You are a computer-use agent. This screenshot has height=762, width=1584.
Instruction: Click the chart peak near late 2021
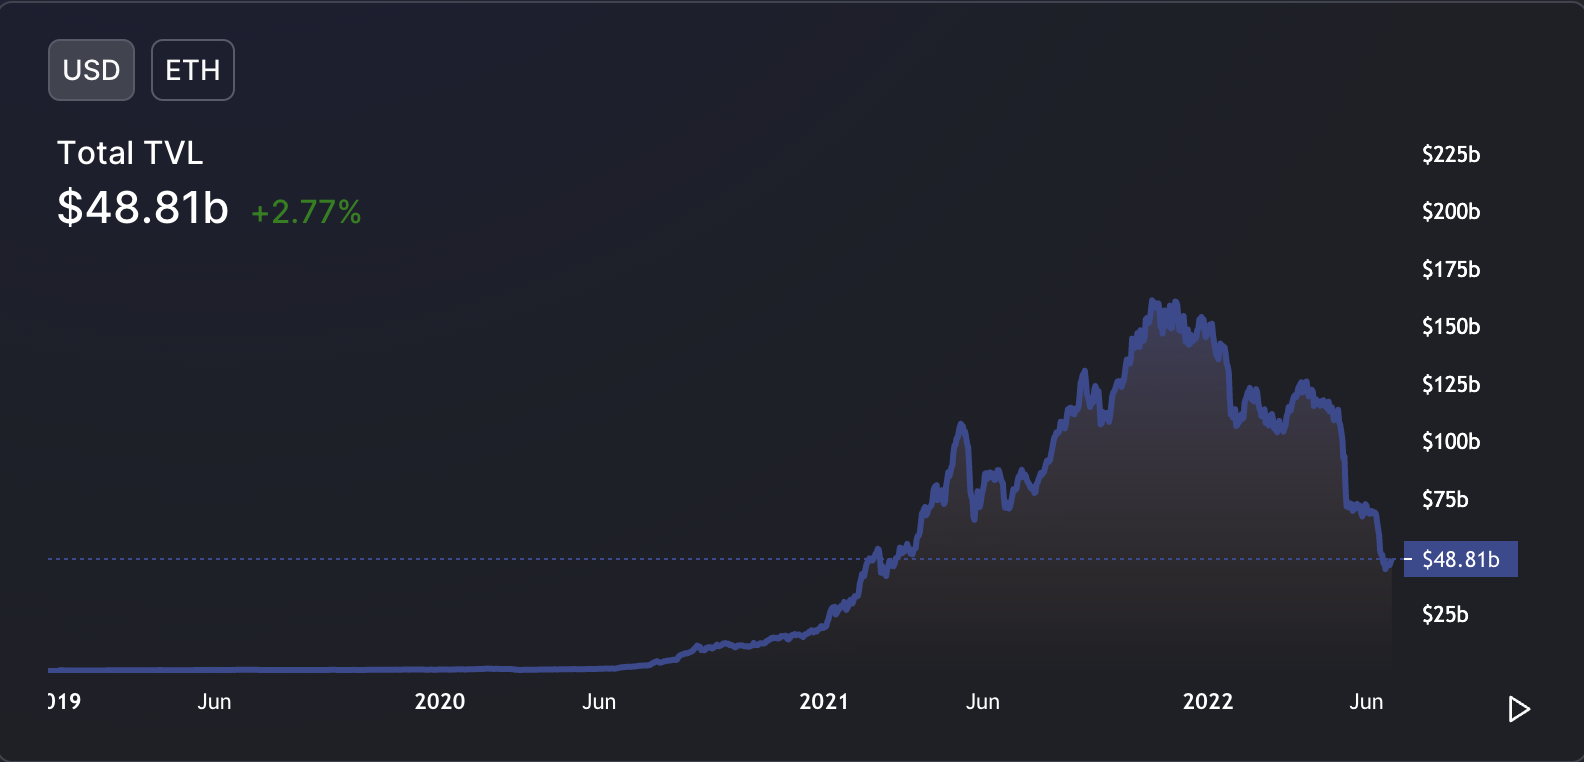point(1153,301)
